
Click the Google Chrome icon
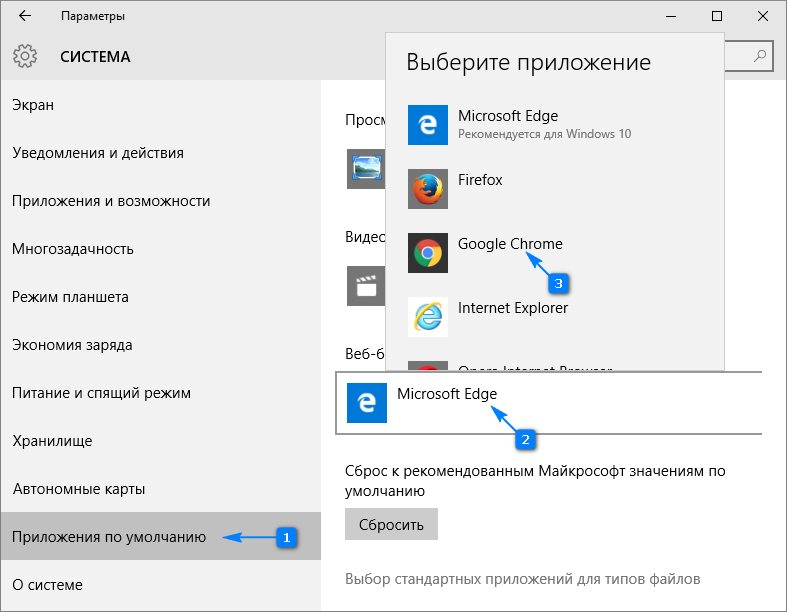tap(427, 253)
